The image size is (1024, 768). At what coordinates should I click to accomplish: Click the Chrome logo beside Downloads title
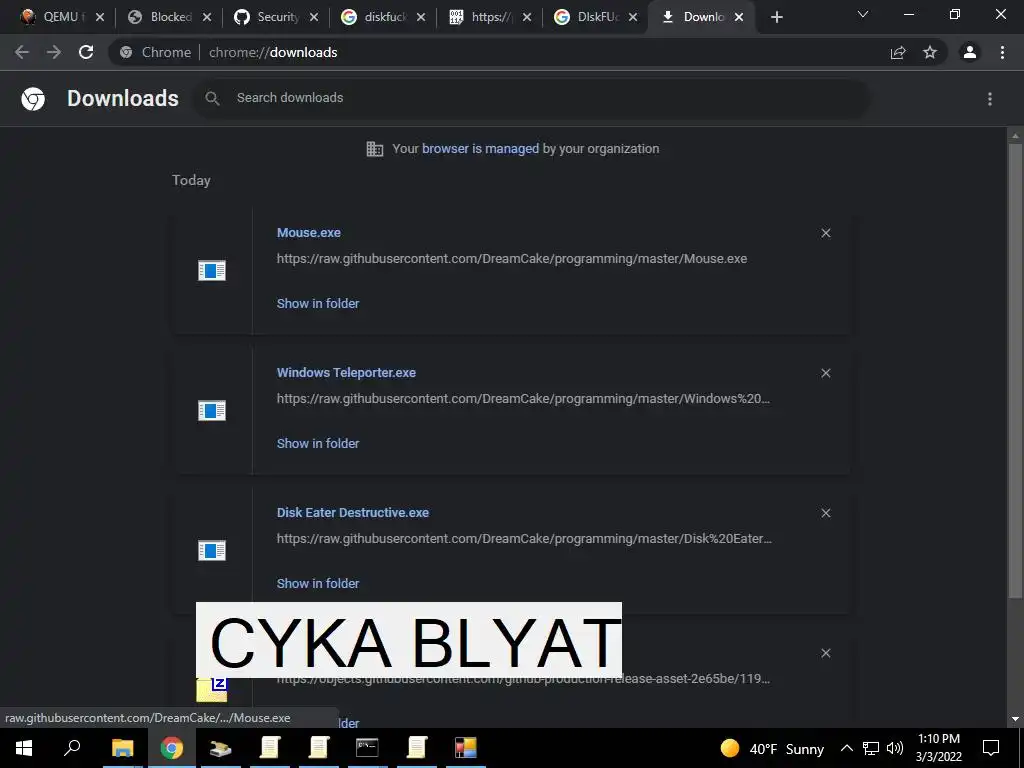(x=33, y=99)
